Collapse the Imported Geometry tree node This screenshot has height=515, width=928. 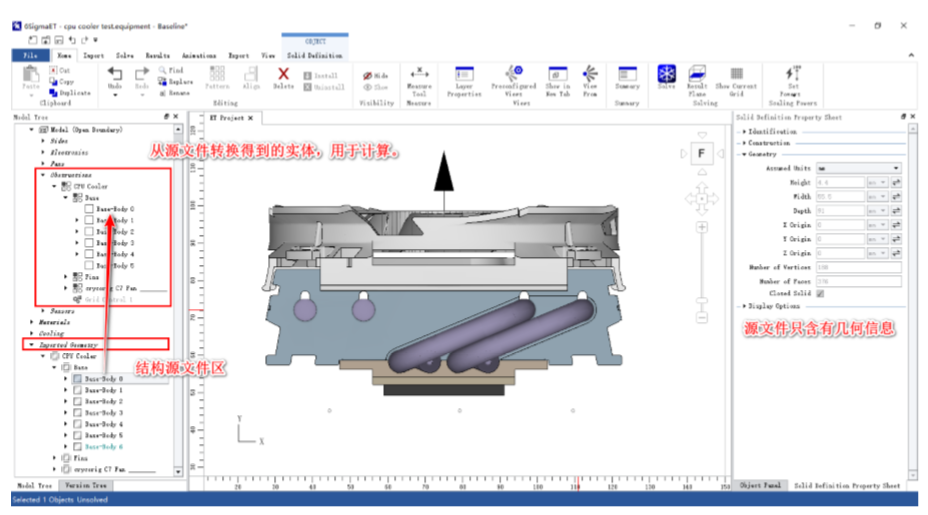pos(31,345)
